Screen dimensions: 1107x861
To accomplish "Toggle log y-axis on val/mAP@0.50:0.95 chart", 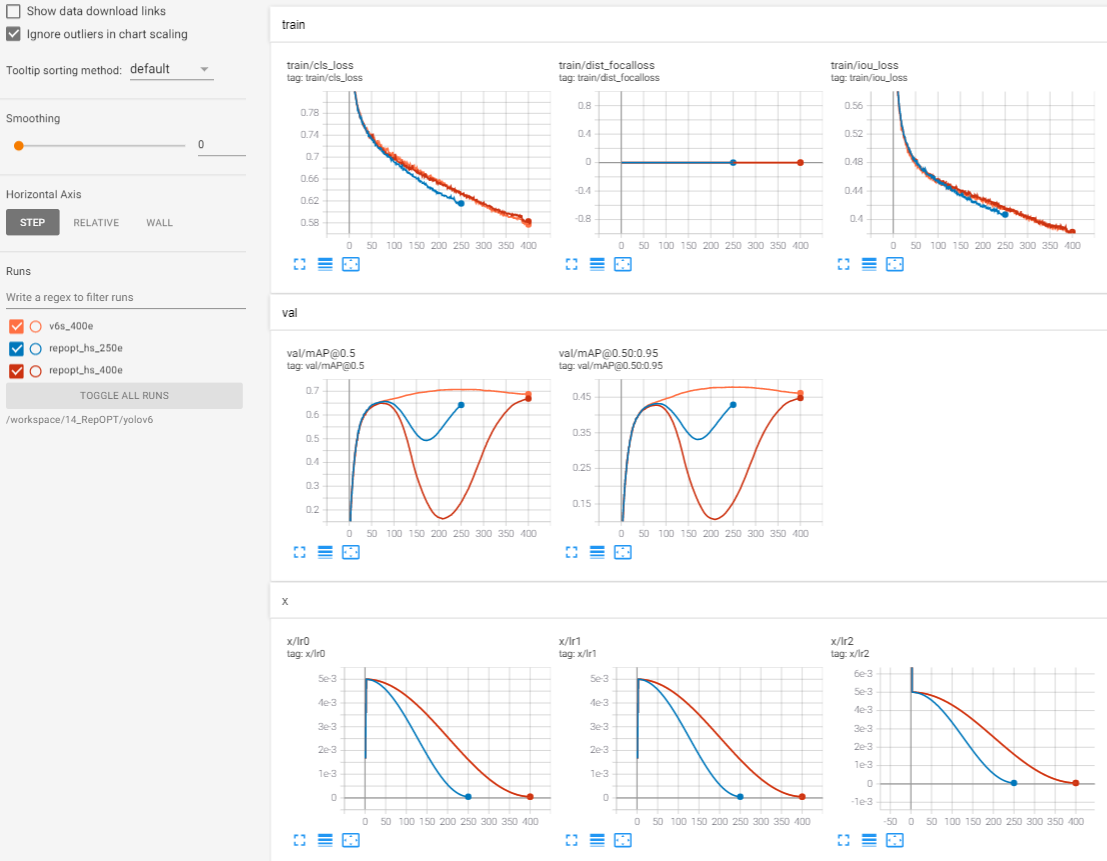I will click(x=596, y=552).
